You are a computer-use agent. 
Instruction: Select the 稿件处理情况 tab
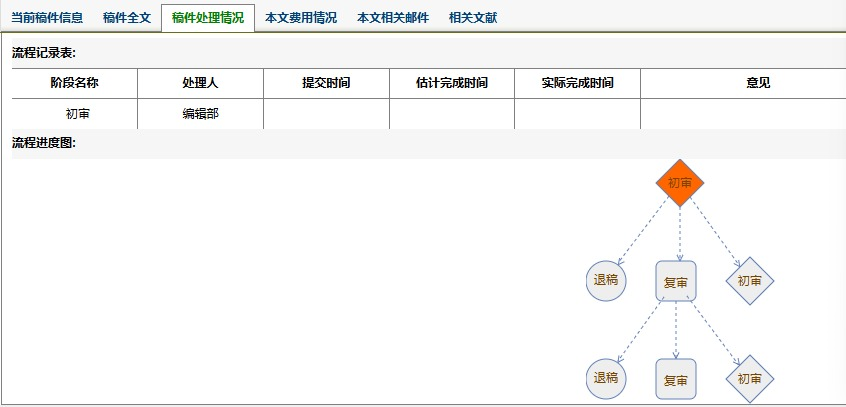(x=207, y=18)
